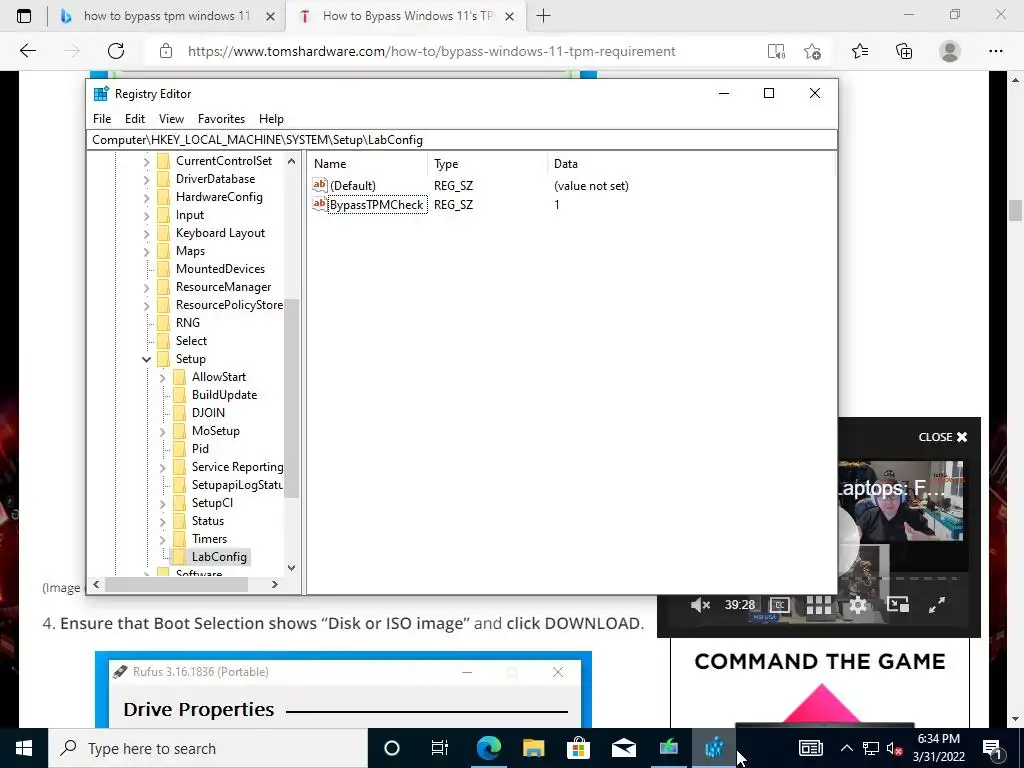Image resolution: width=1024 pixels, height=768 pixels.
Task: Click the browser URL address bar
Action: tap(431, 51)
